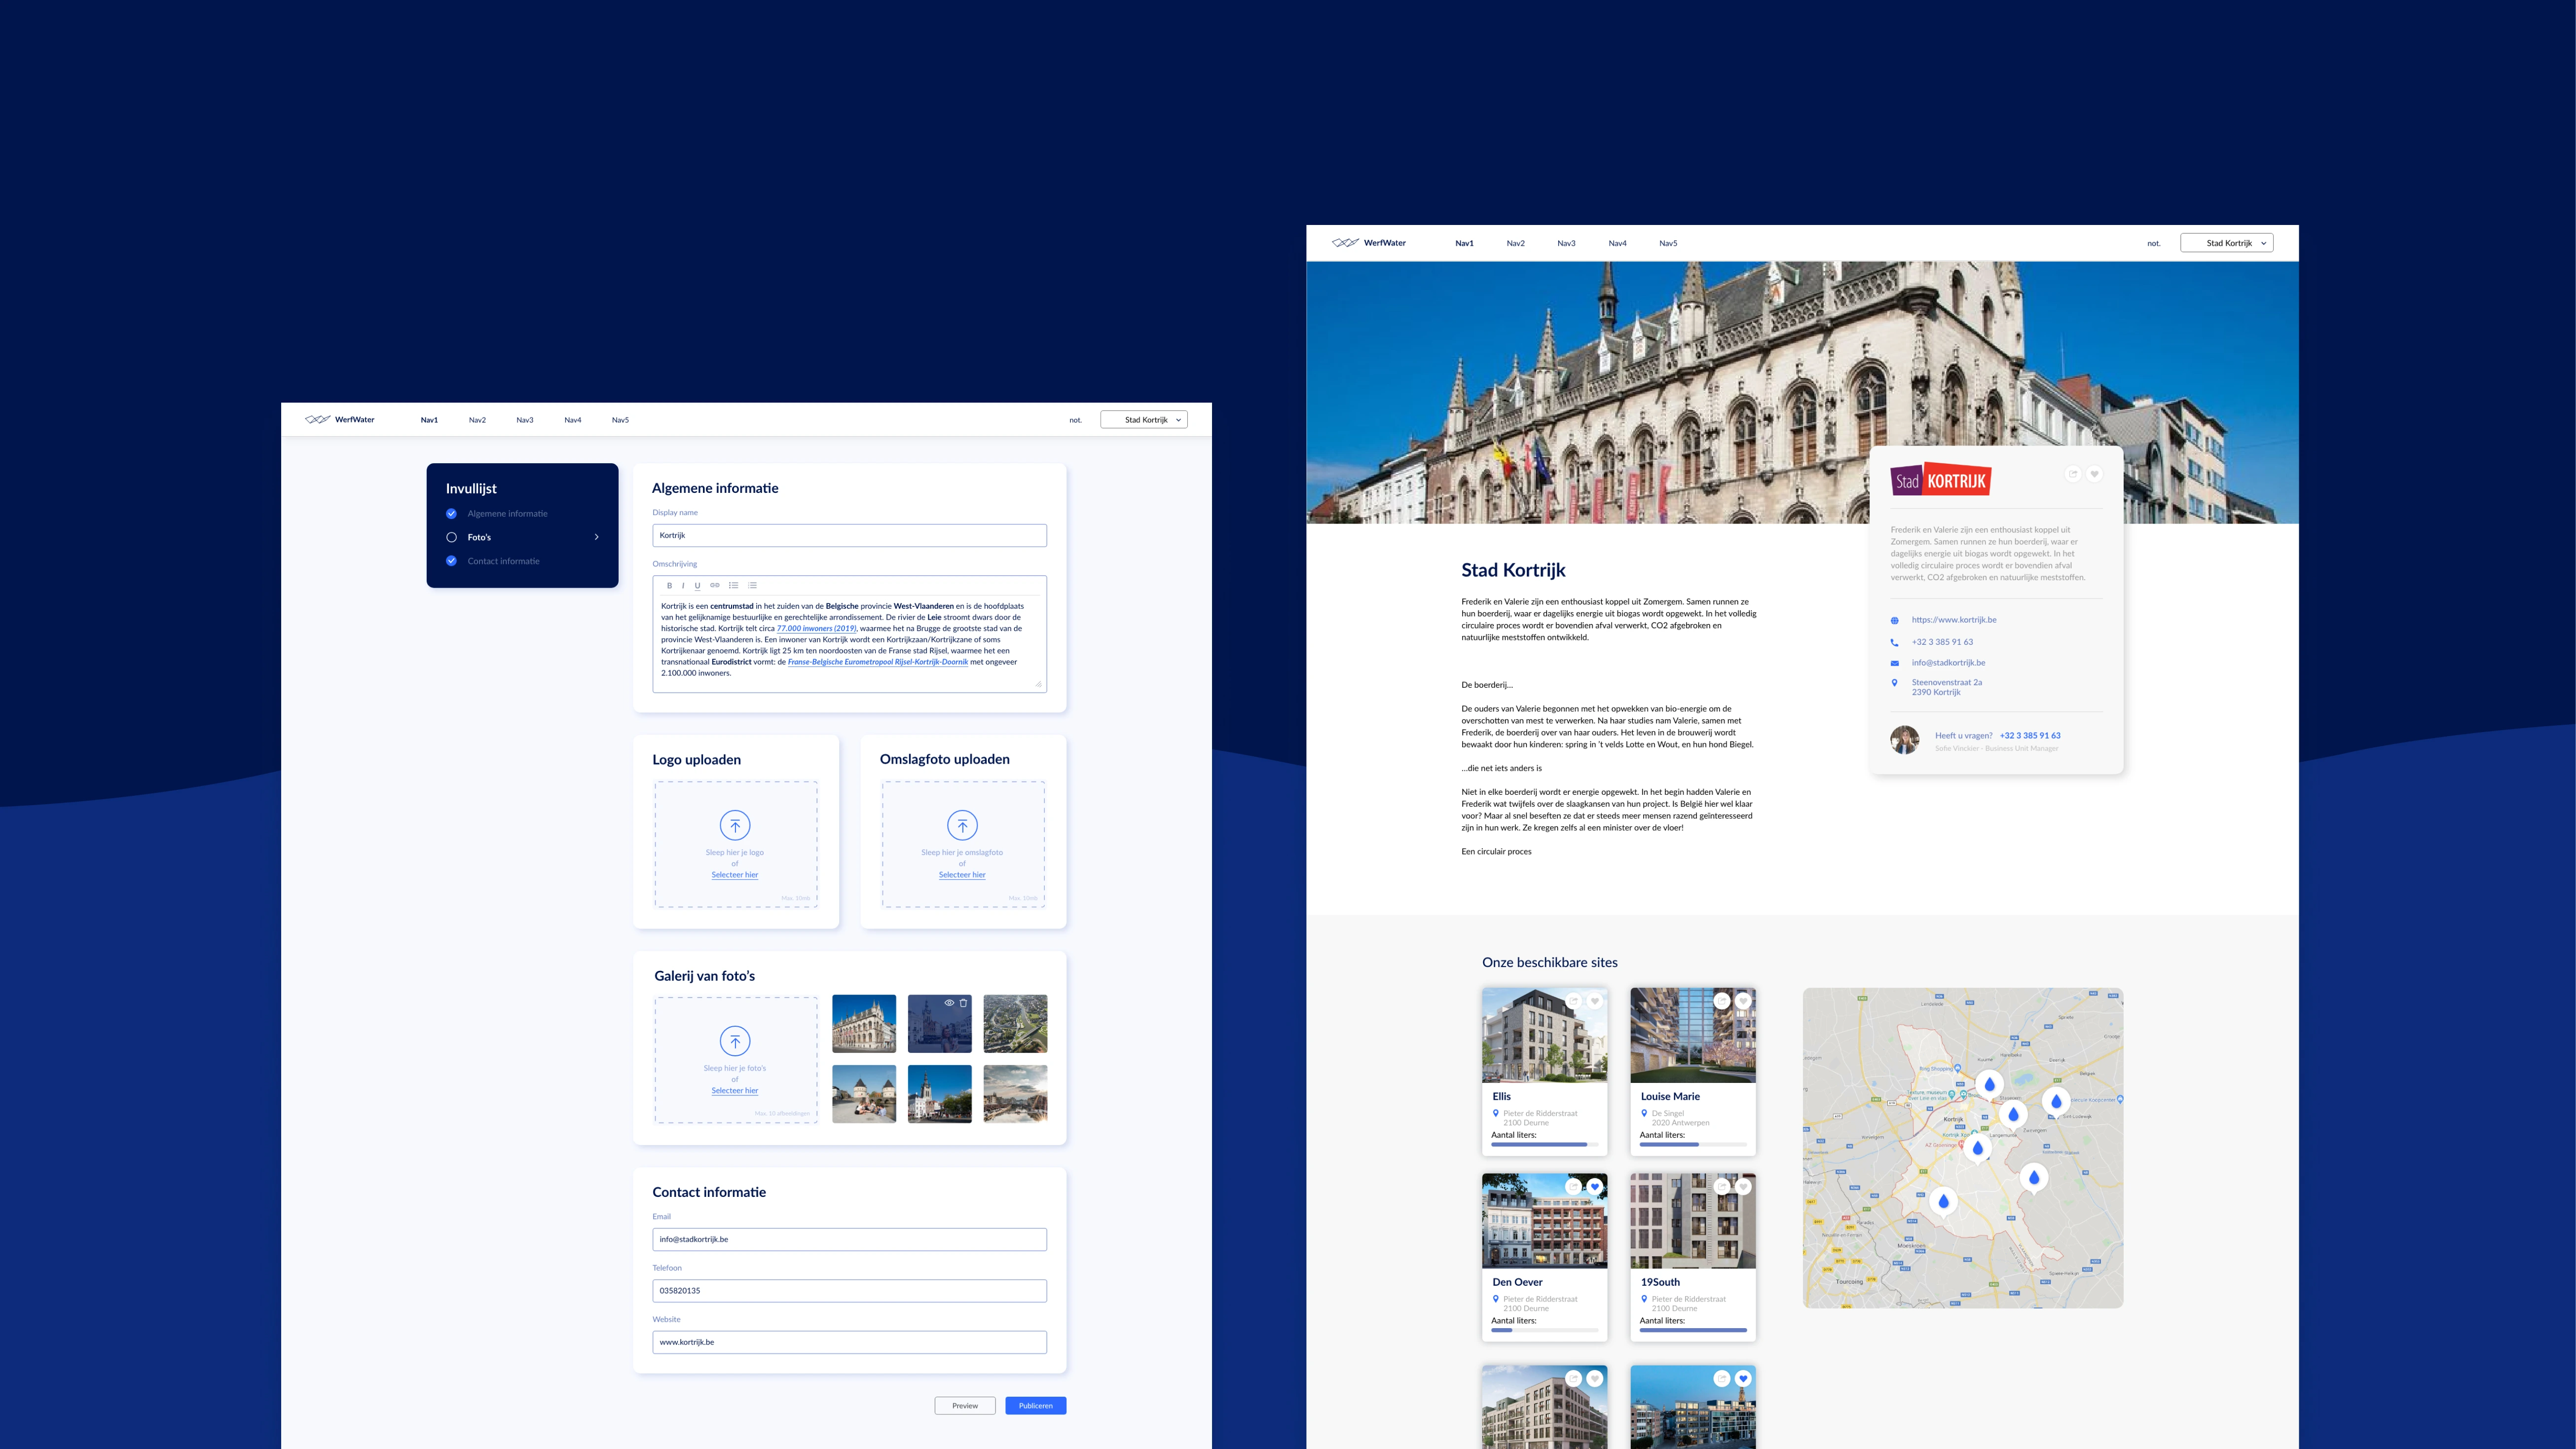The image size is (2576, 1449).
Task: Unfavorite the Den Oever site card
Action: point(1595,1187)
